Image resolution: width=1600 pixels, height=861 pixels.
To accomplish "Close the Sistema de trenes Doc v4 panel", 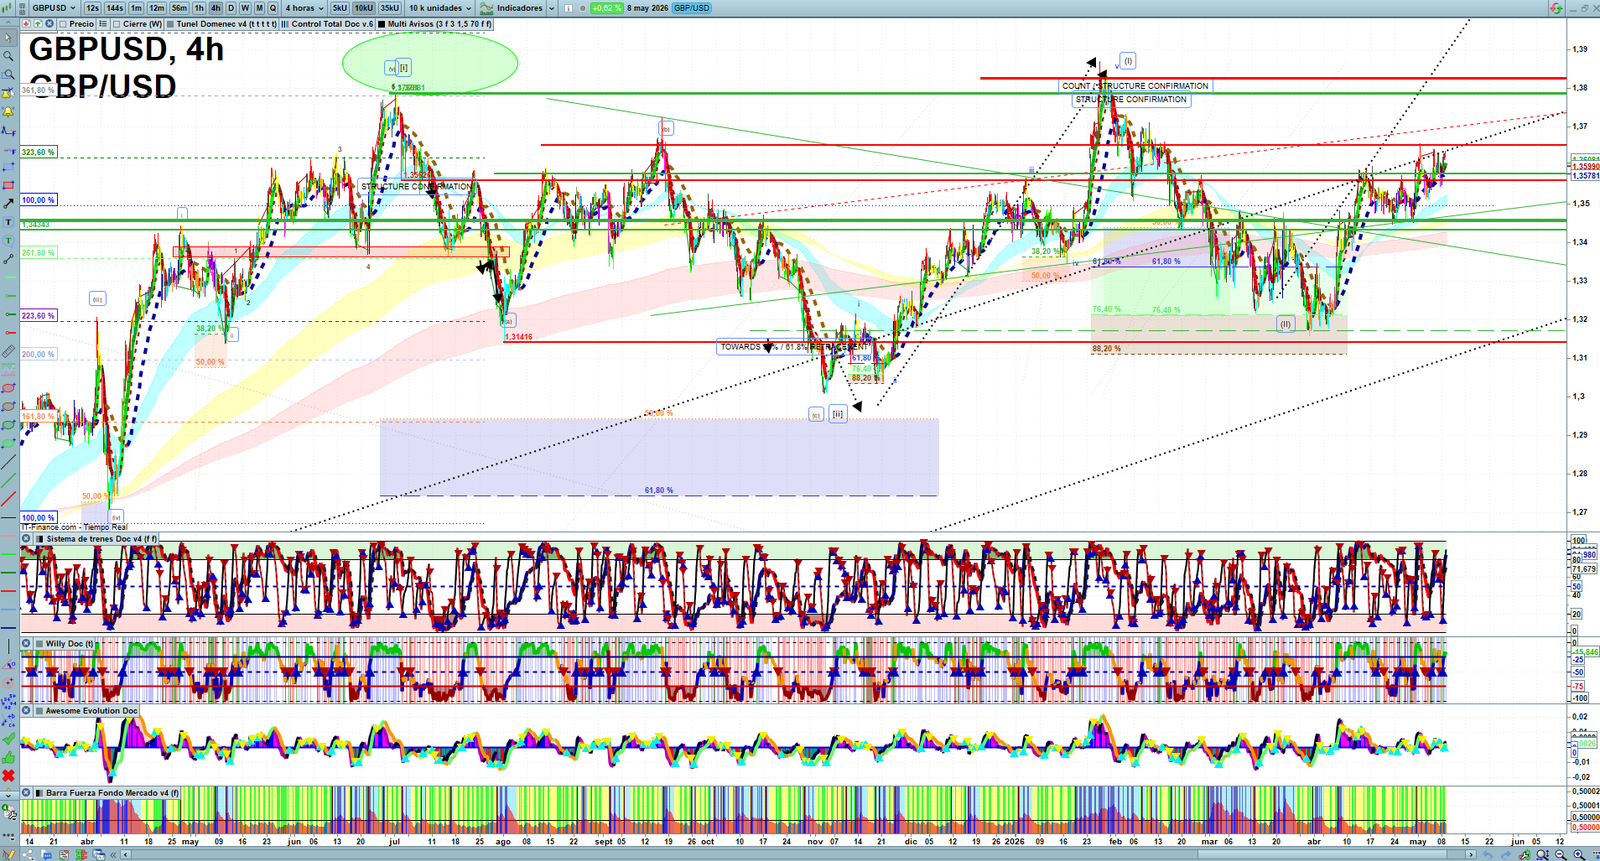I will coord(26,538).
